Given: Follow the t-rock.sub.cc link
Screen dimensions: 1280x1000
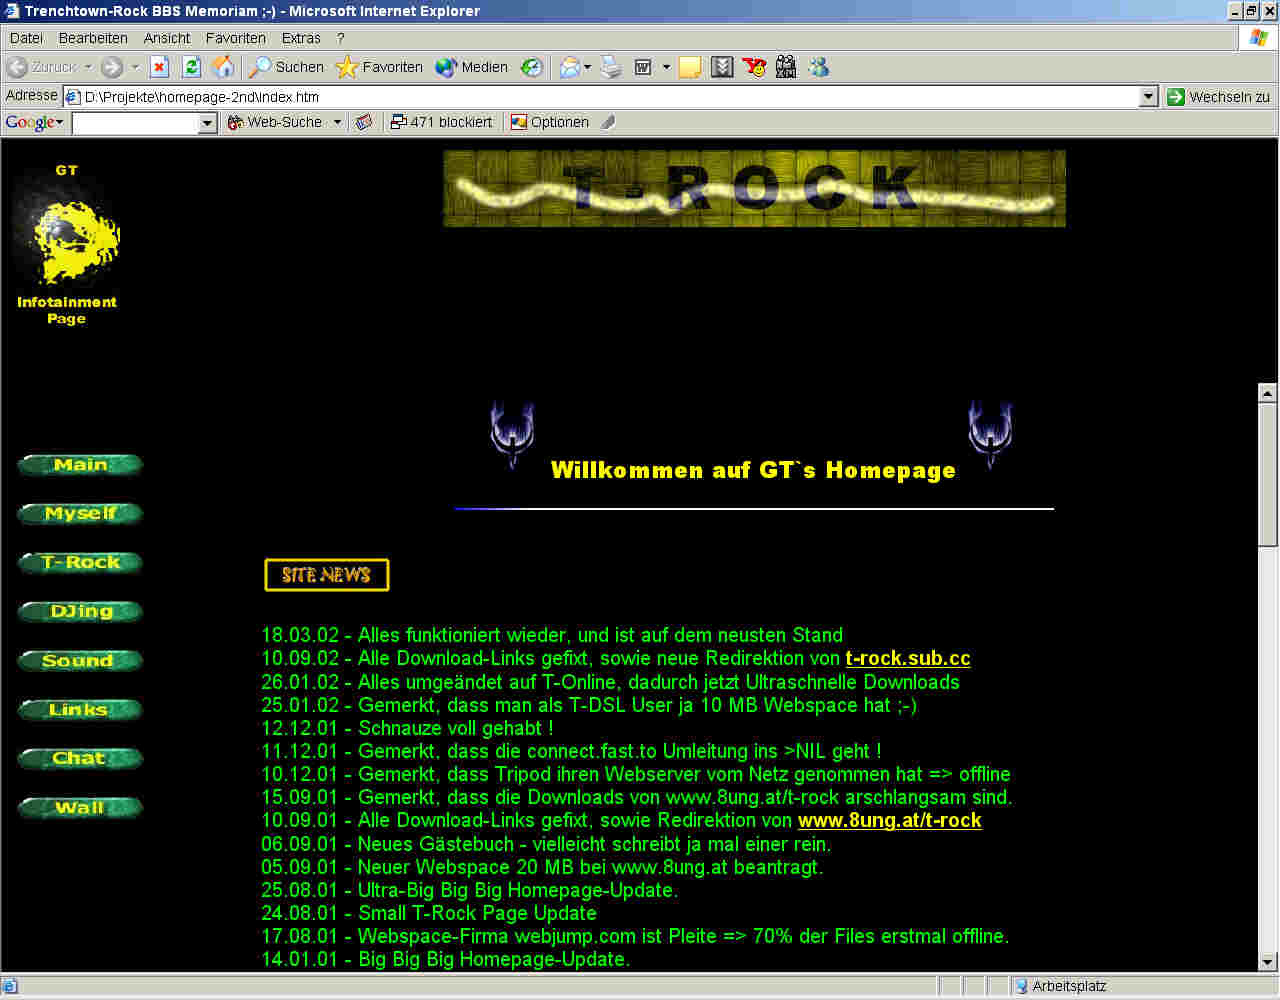Looking at the screenshot, I should click(x=907, y=658).
